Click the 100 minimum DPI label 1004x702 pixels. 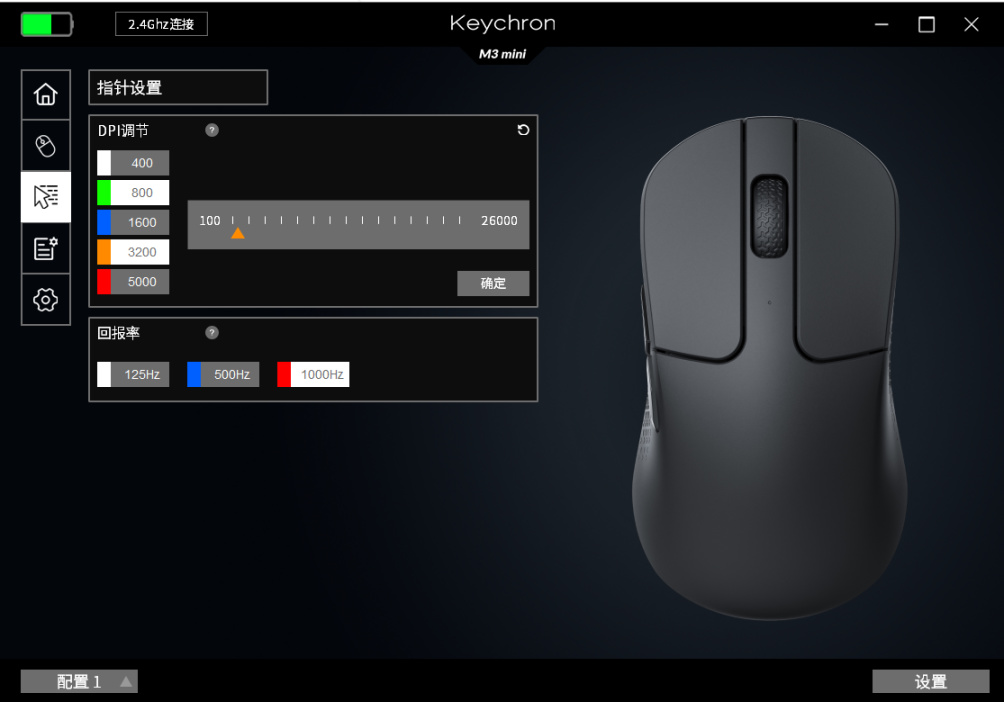tap(209, 220)
